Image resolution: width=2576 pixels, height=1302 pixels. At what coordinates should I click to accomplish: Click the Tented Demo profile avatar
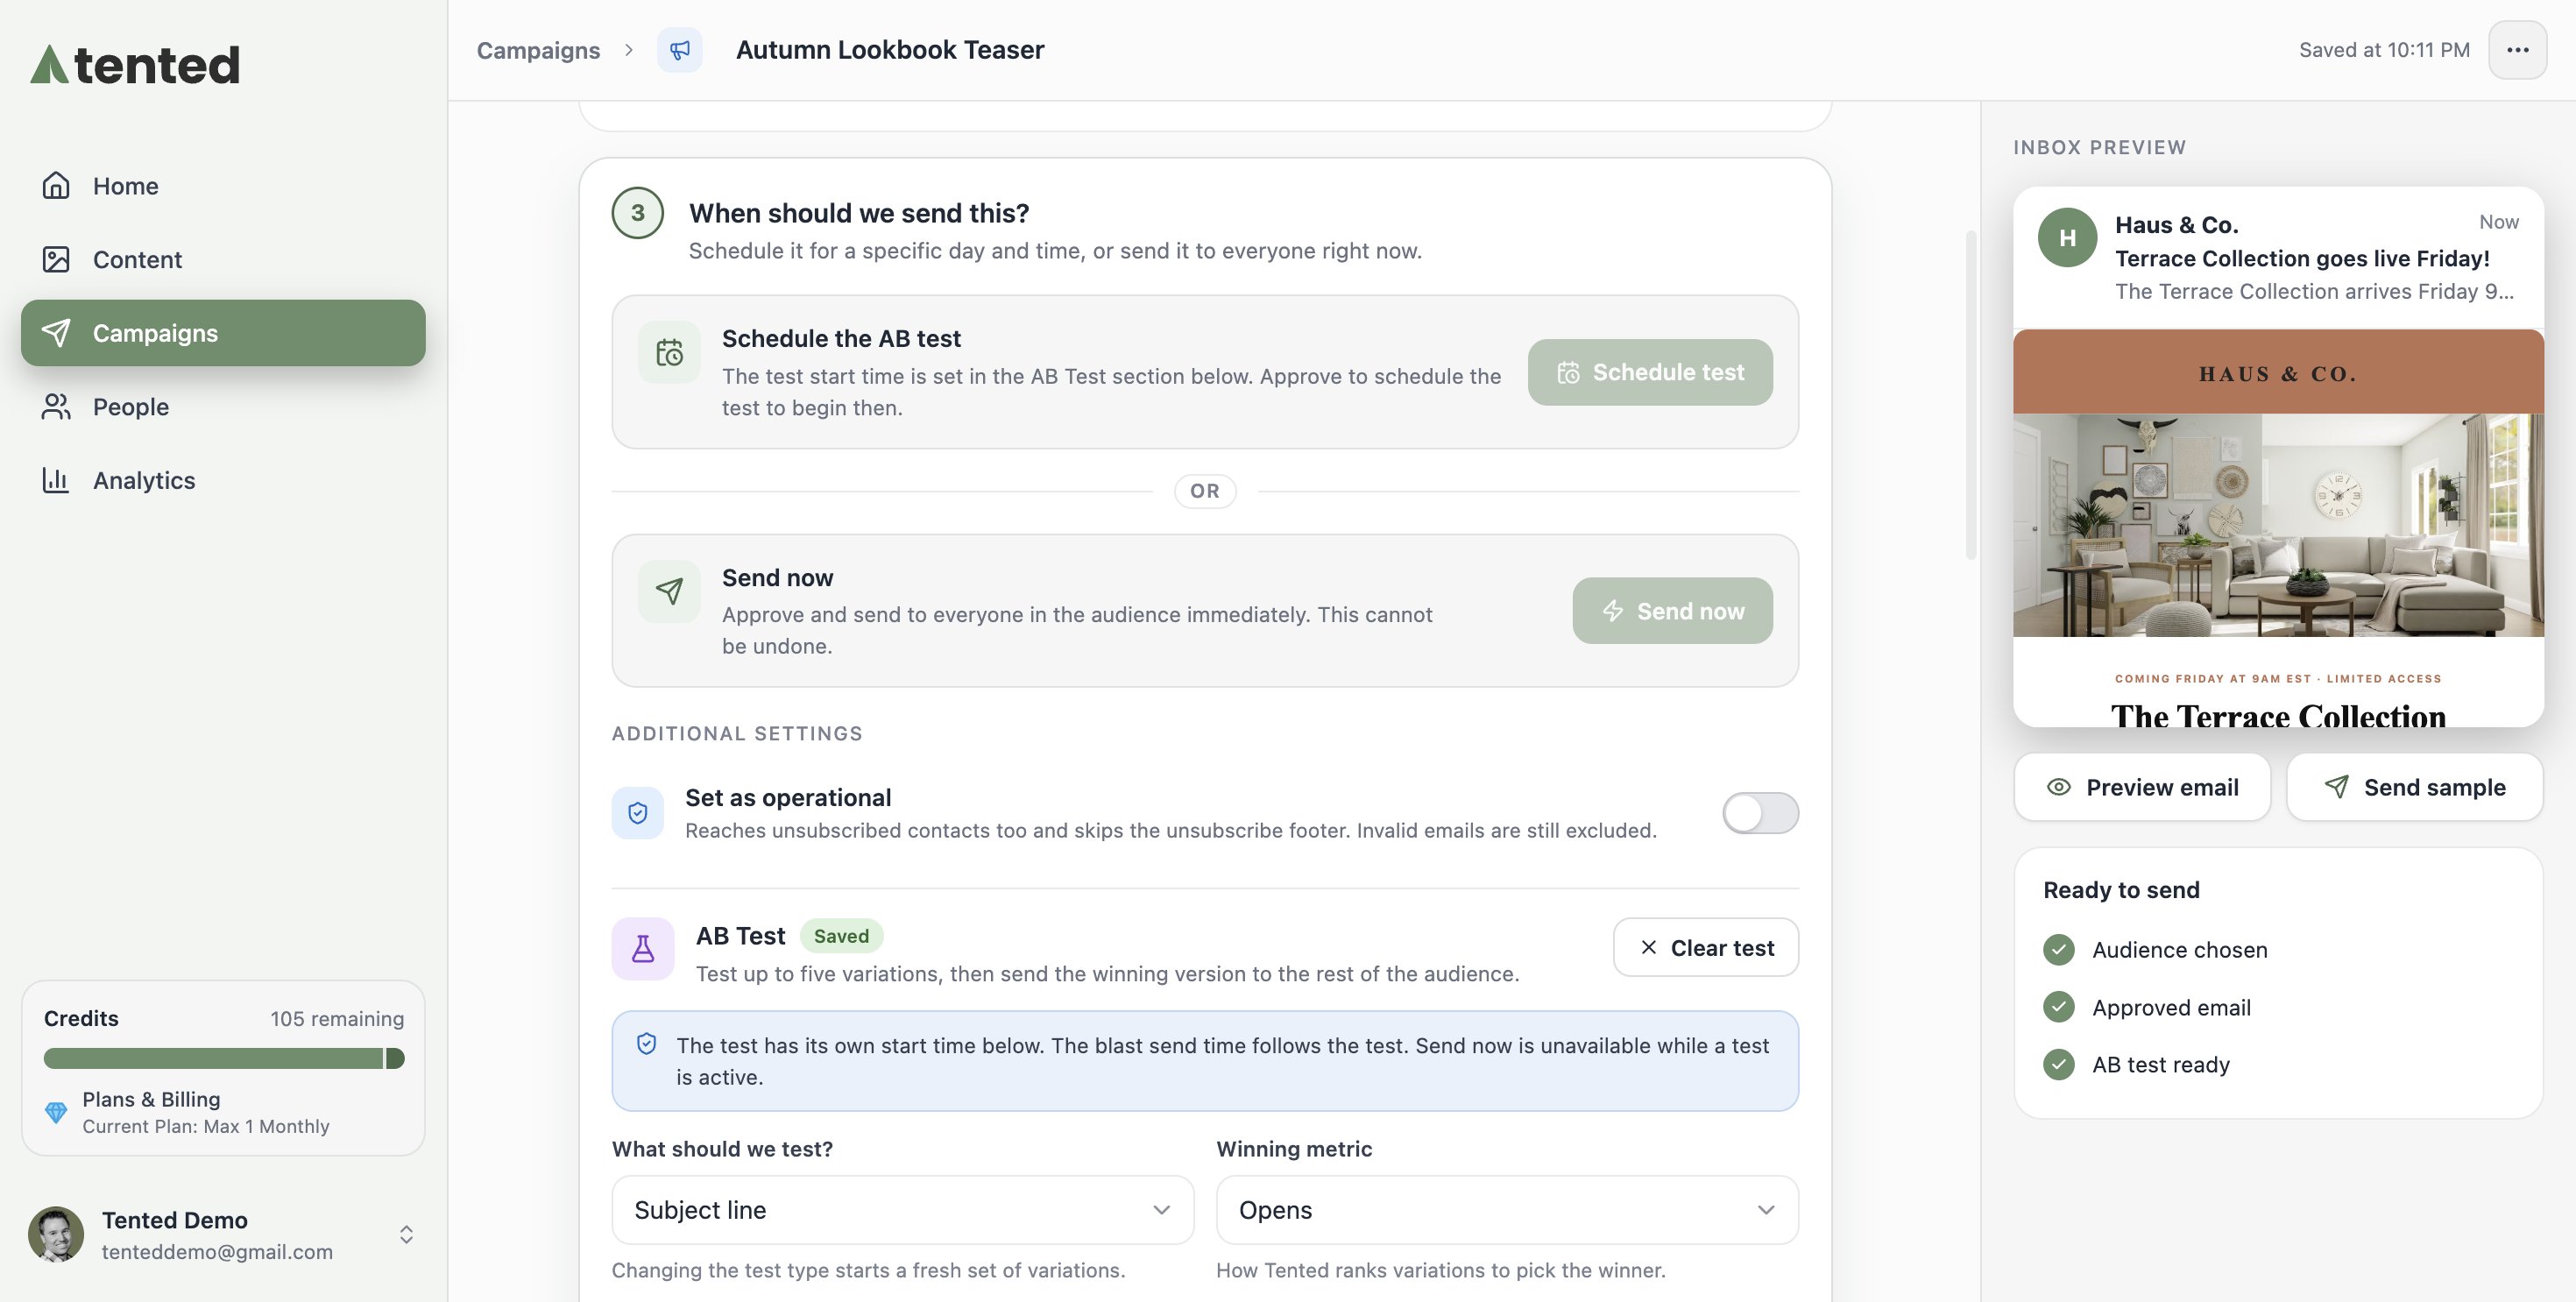(x=56, y=1234)
